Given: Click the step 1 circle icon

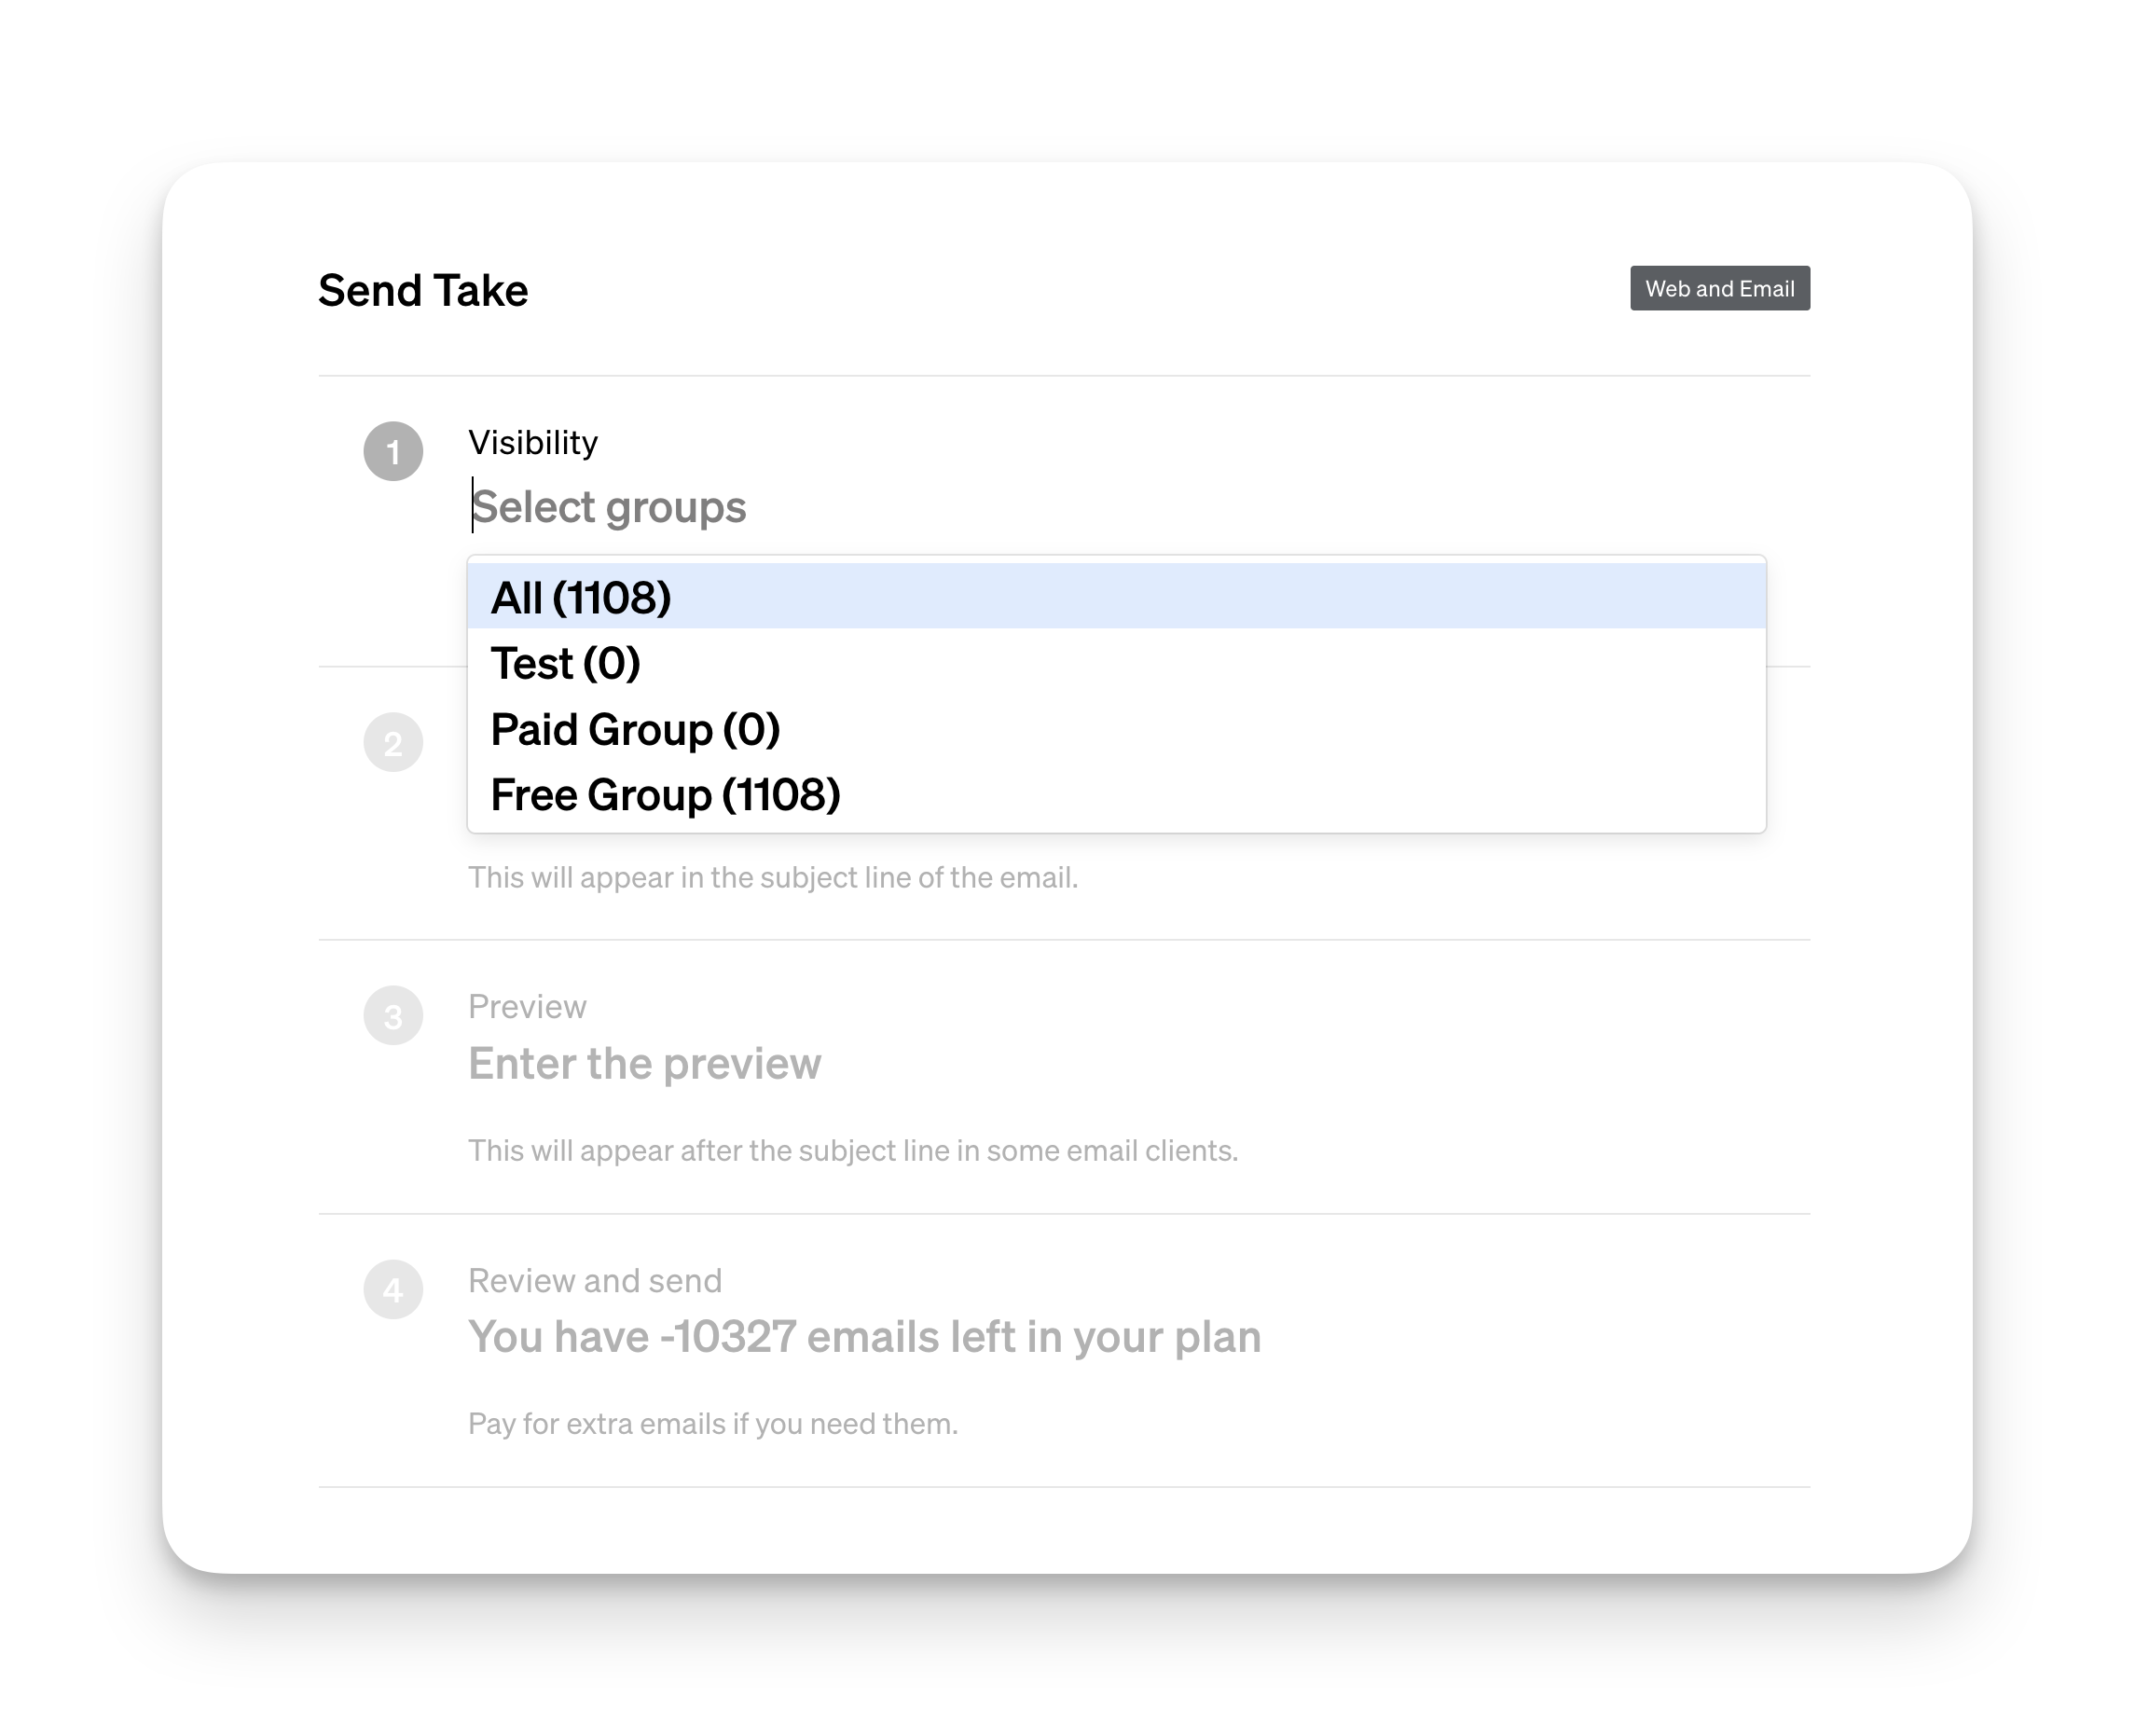Looking at the screenshot, I should (393, 451).
